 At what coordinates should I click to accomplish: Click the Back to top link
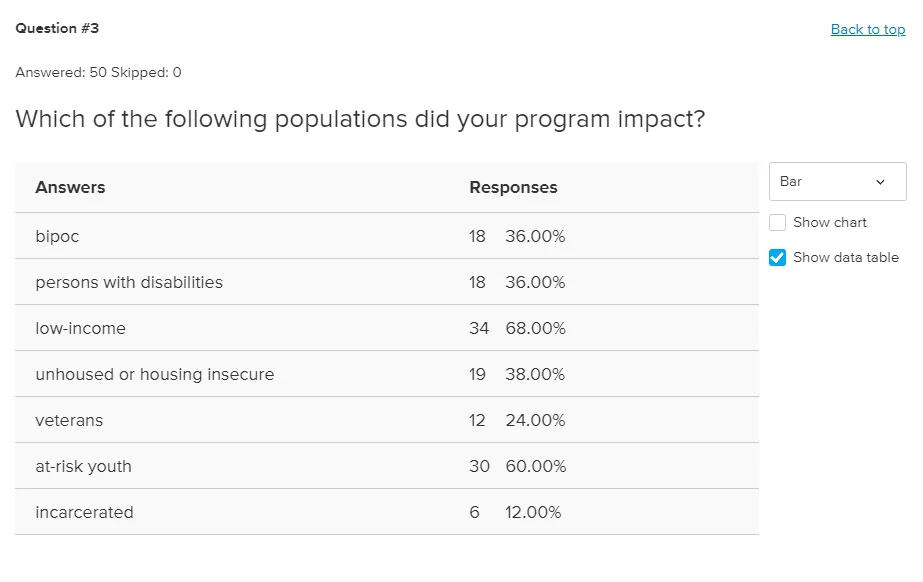pyautogui.click(x=867, y=29)
